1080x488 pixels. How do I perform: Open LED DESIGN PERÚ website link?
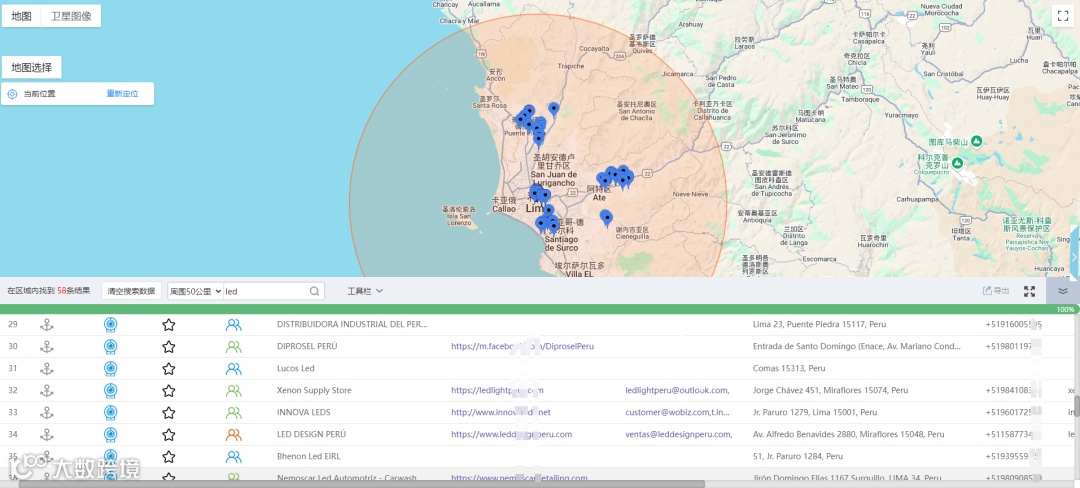click(x=512, y=435)
